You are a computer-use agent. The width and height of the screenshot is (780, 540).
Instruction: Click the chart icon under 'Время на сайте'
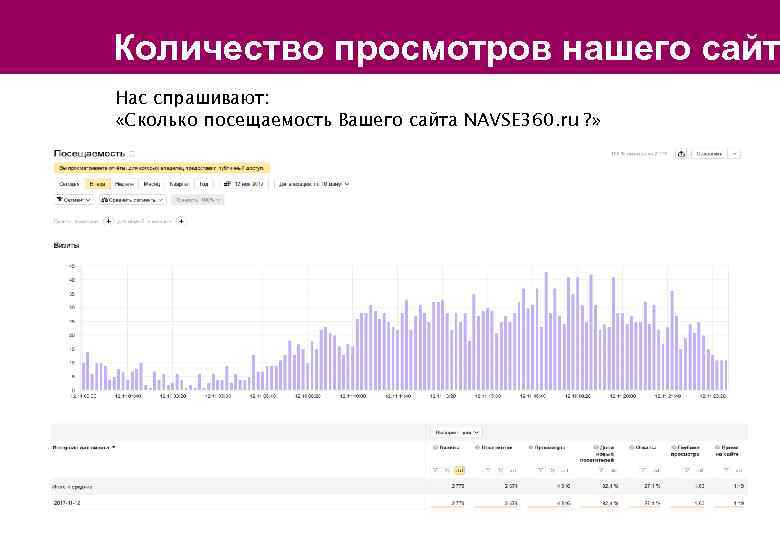click(x=739, y=469)
